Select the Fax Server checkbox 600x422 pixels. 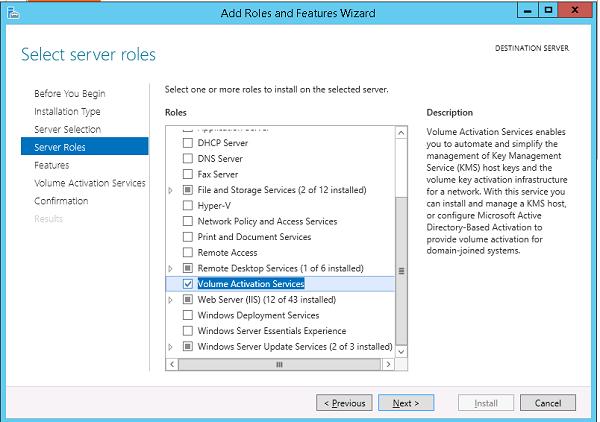pos(188,174)
